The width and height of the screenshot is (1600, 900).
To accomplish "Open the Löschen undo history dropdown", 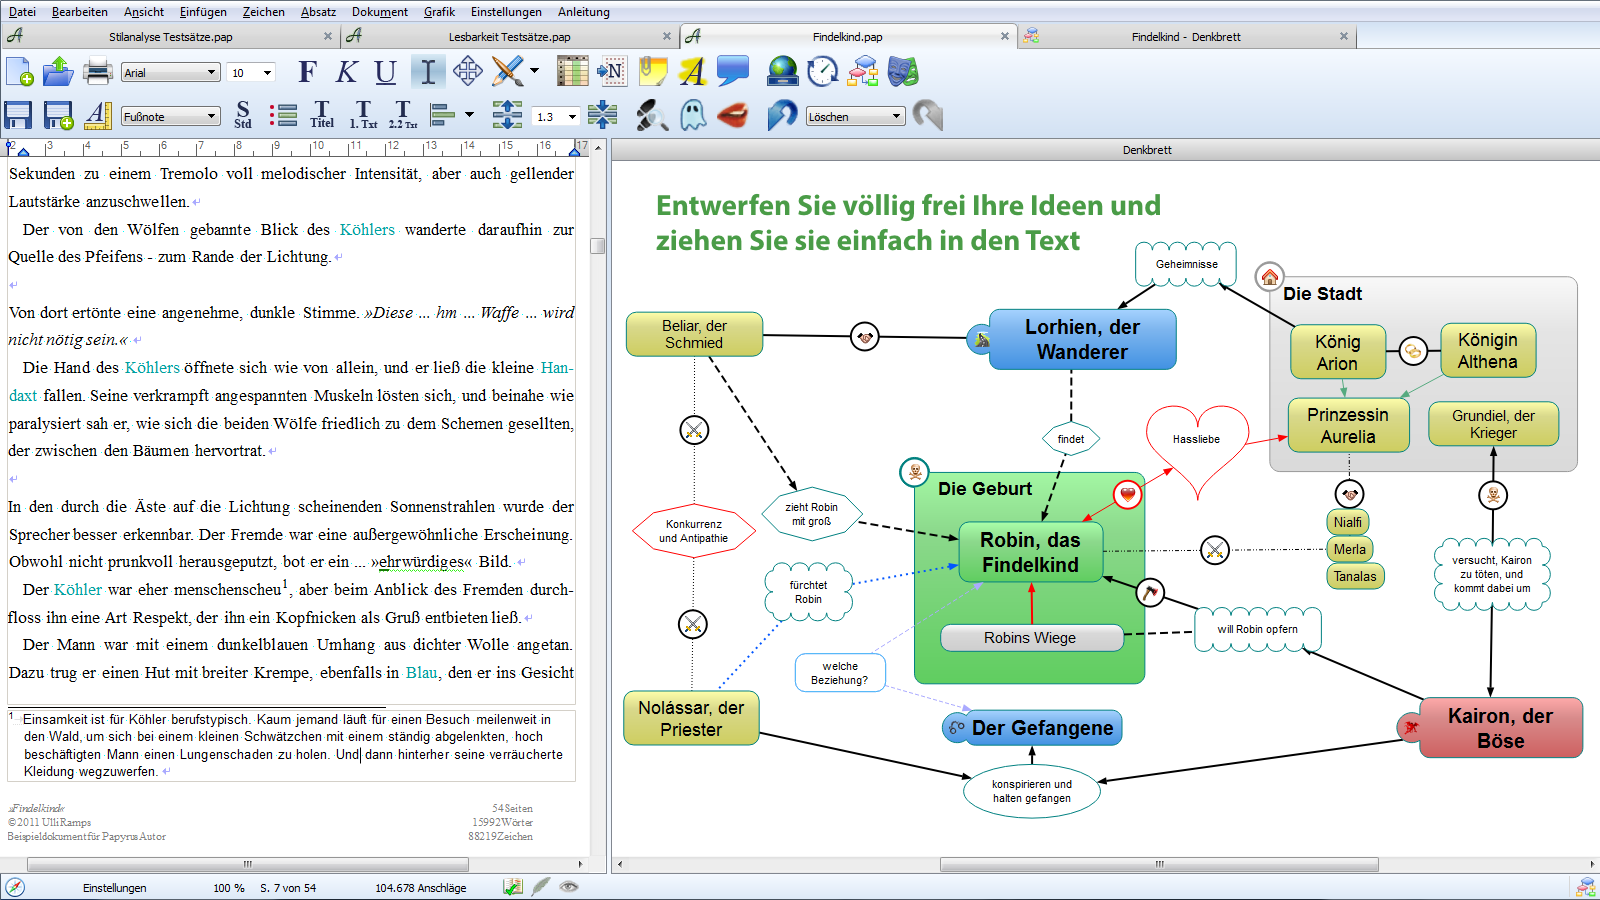I will click(855, 117).
